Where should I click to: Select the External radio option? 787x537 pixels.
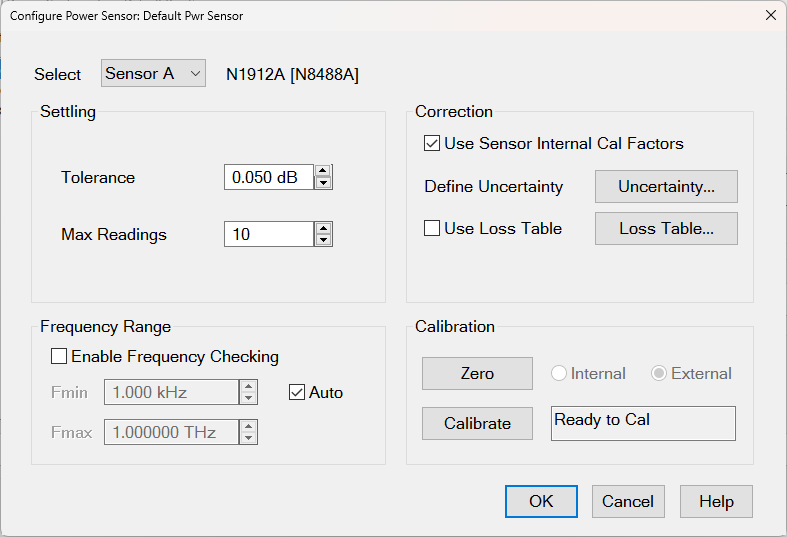pos(659,373)
